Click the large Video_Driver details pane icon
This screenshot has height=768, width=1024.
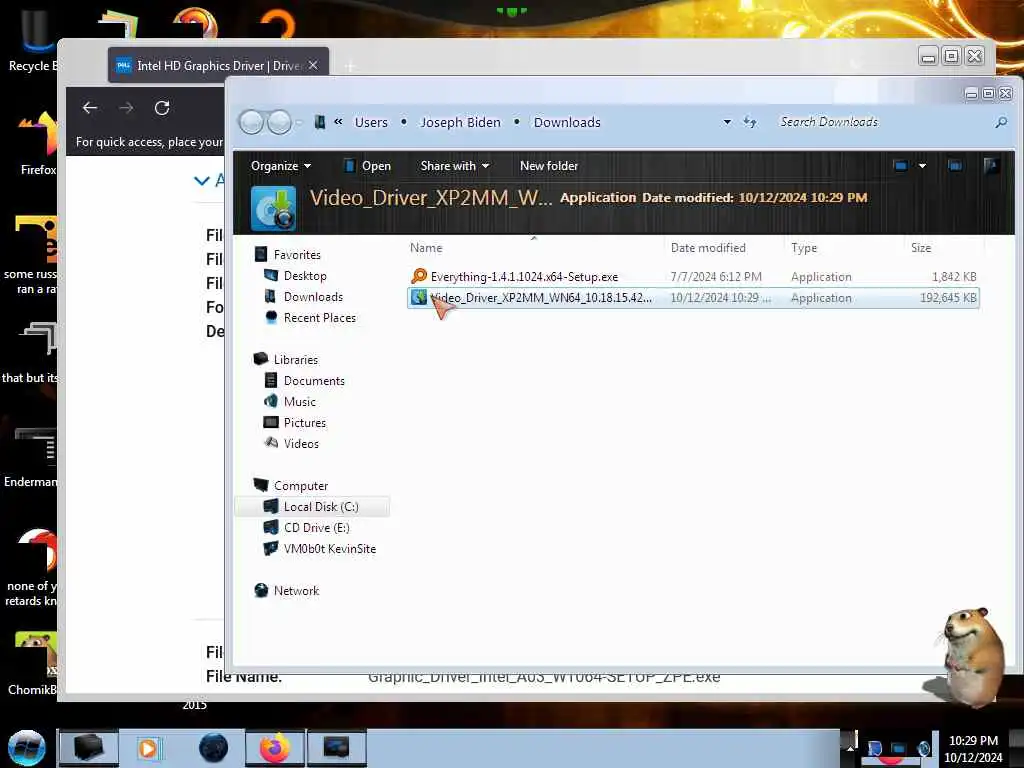coord(273,208)
